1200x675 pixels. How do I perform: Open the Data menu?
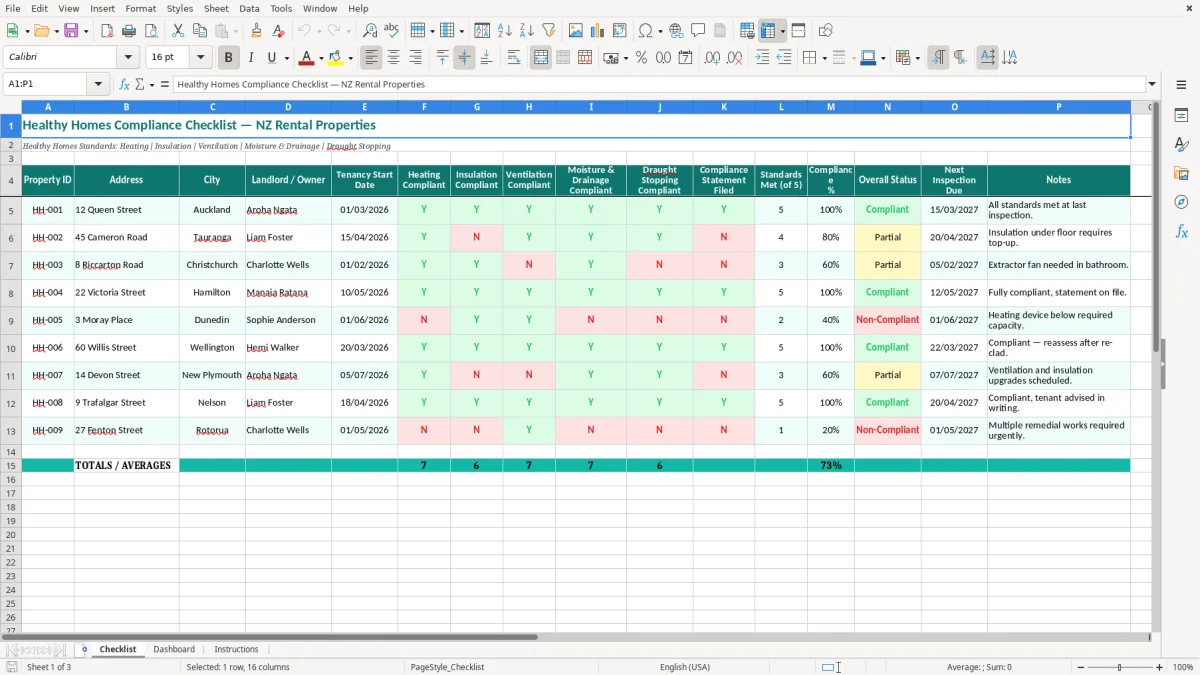[x=249, y=8]
